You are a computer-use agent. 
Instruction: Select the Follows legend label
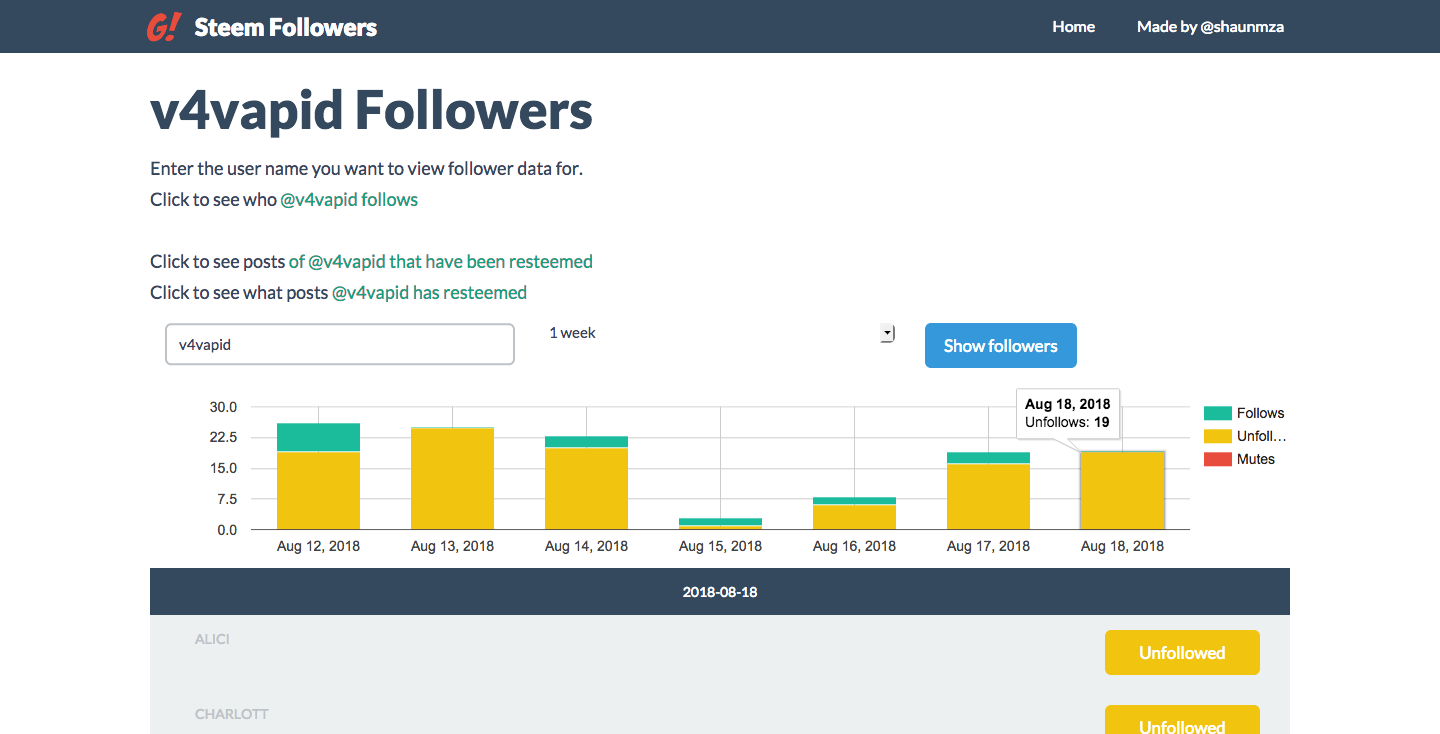point(1260,413)
